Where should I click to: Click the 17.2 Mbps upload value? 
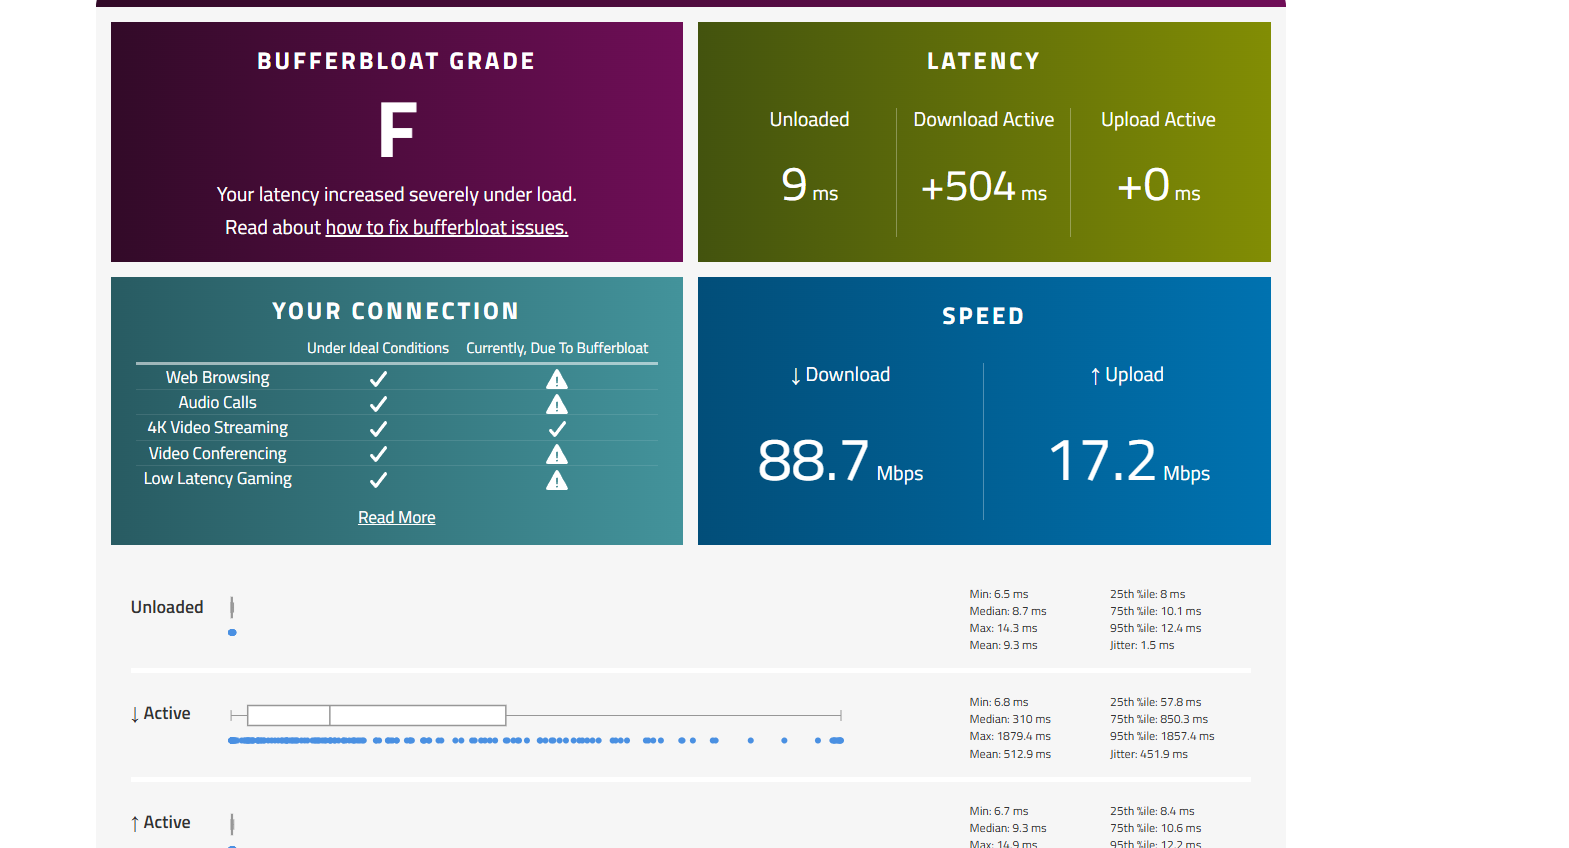point(1129,461)
